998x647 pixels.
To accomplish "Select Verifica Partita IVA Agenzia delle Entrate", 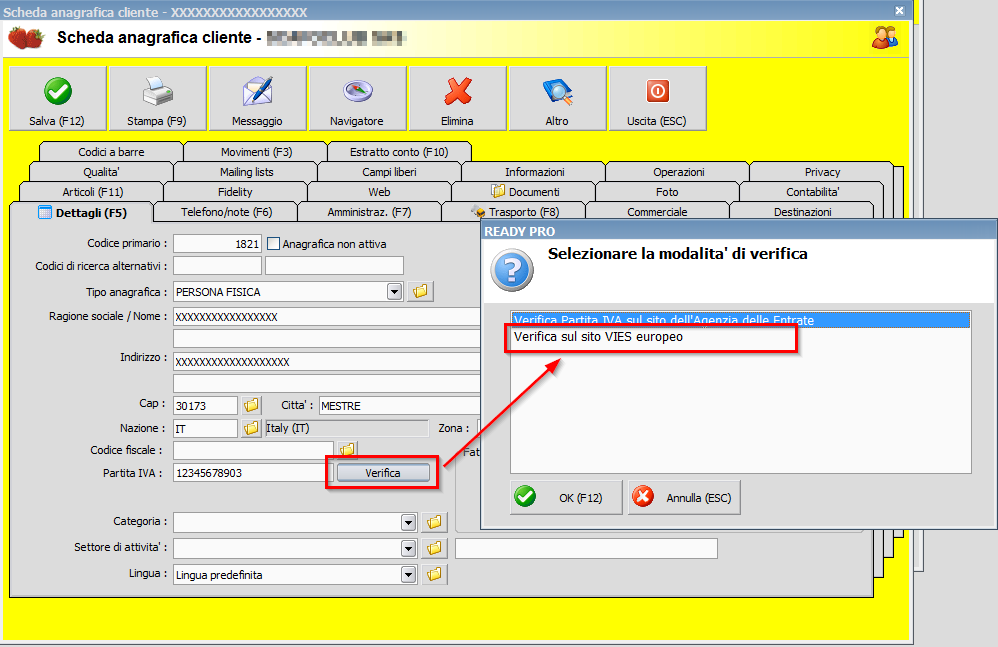I will [741, 319].
